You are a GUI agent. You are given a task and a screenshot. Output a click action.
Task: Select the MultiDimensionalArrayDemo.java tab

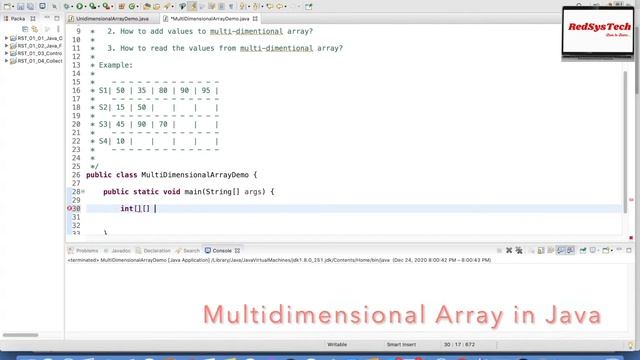209,19
